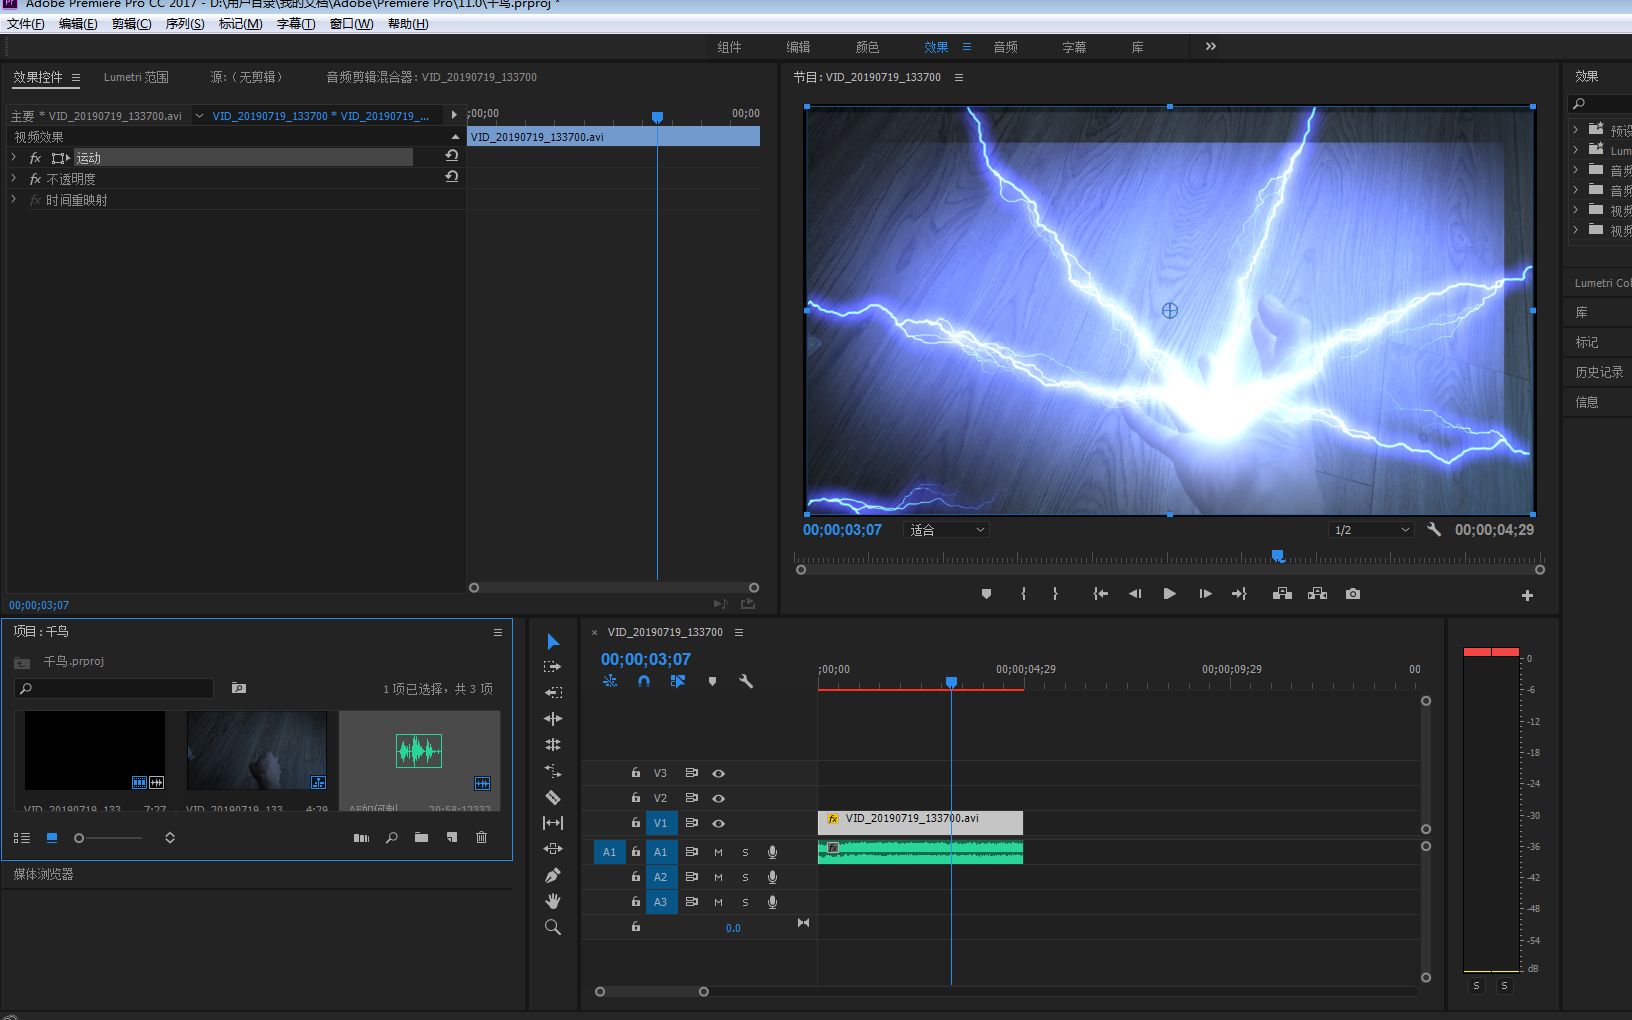Select the Pen tool
The width and height of the screenshot is (1632, 1020).
pyautogui.click(x=552, y=875)
